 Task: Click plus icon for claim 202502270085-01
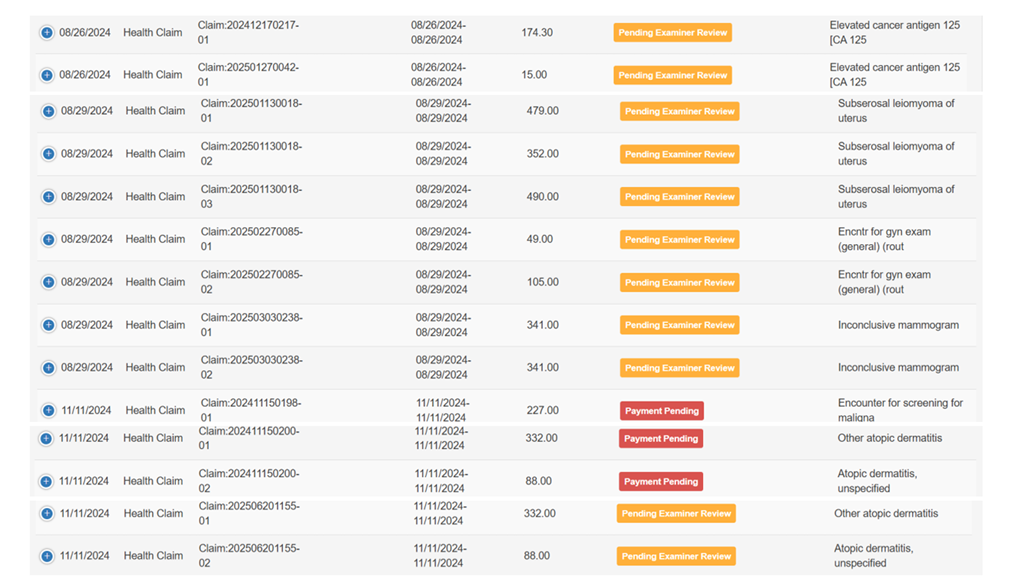point(48,240)
